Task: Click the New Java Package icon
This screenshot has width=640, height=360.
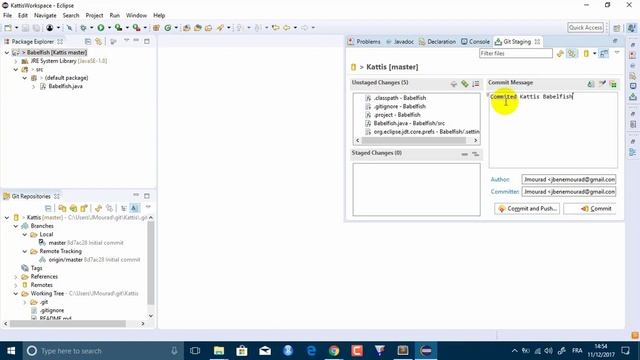Action: pos(156,28)
